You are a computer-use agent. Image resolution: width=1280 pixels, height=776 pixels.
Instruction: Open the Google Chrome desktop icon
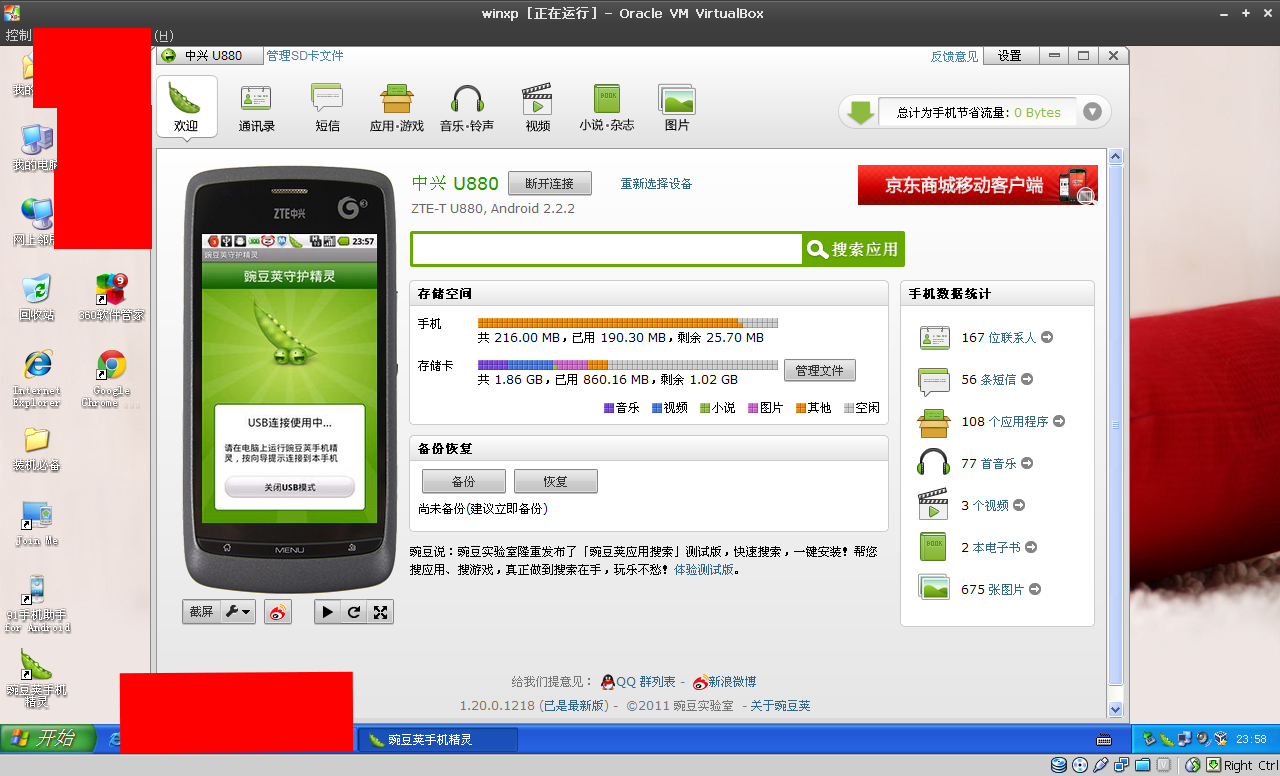click(x=112, y=378)
